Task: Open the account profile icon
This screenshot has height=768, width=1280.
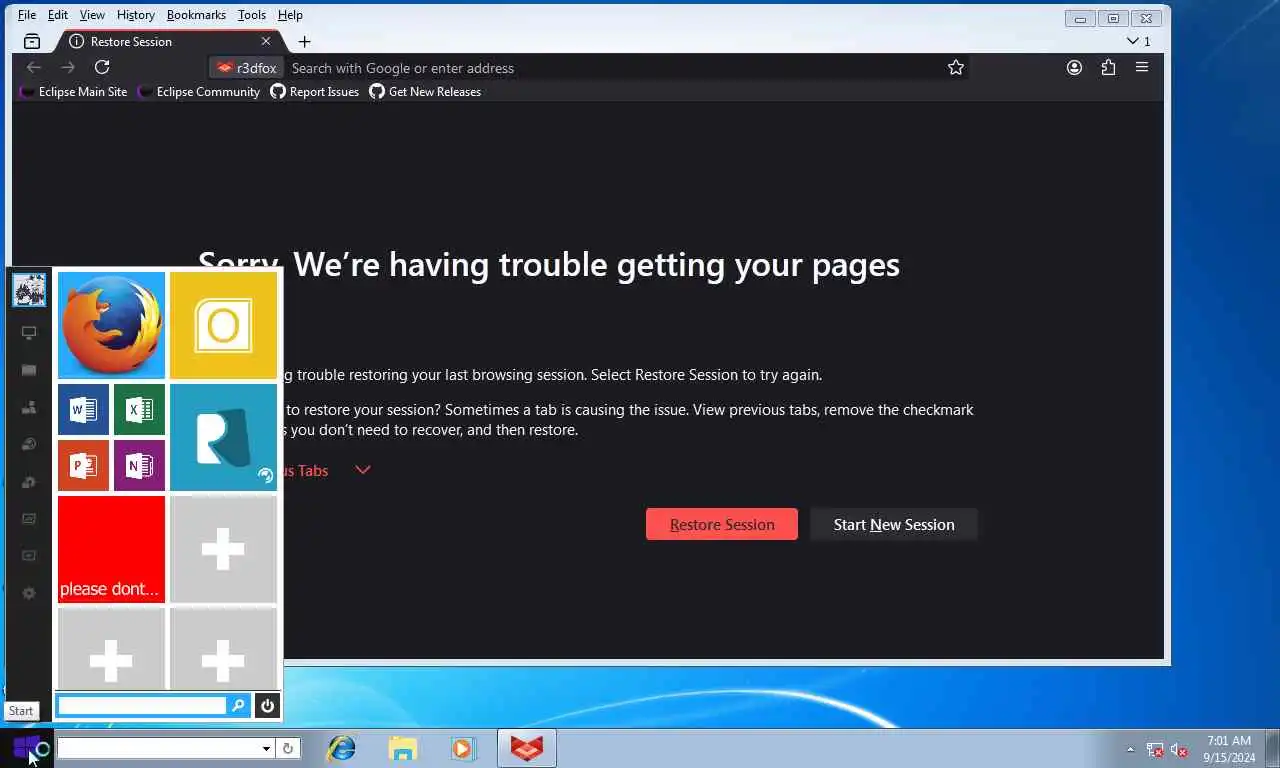Action: (1074, 67)
